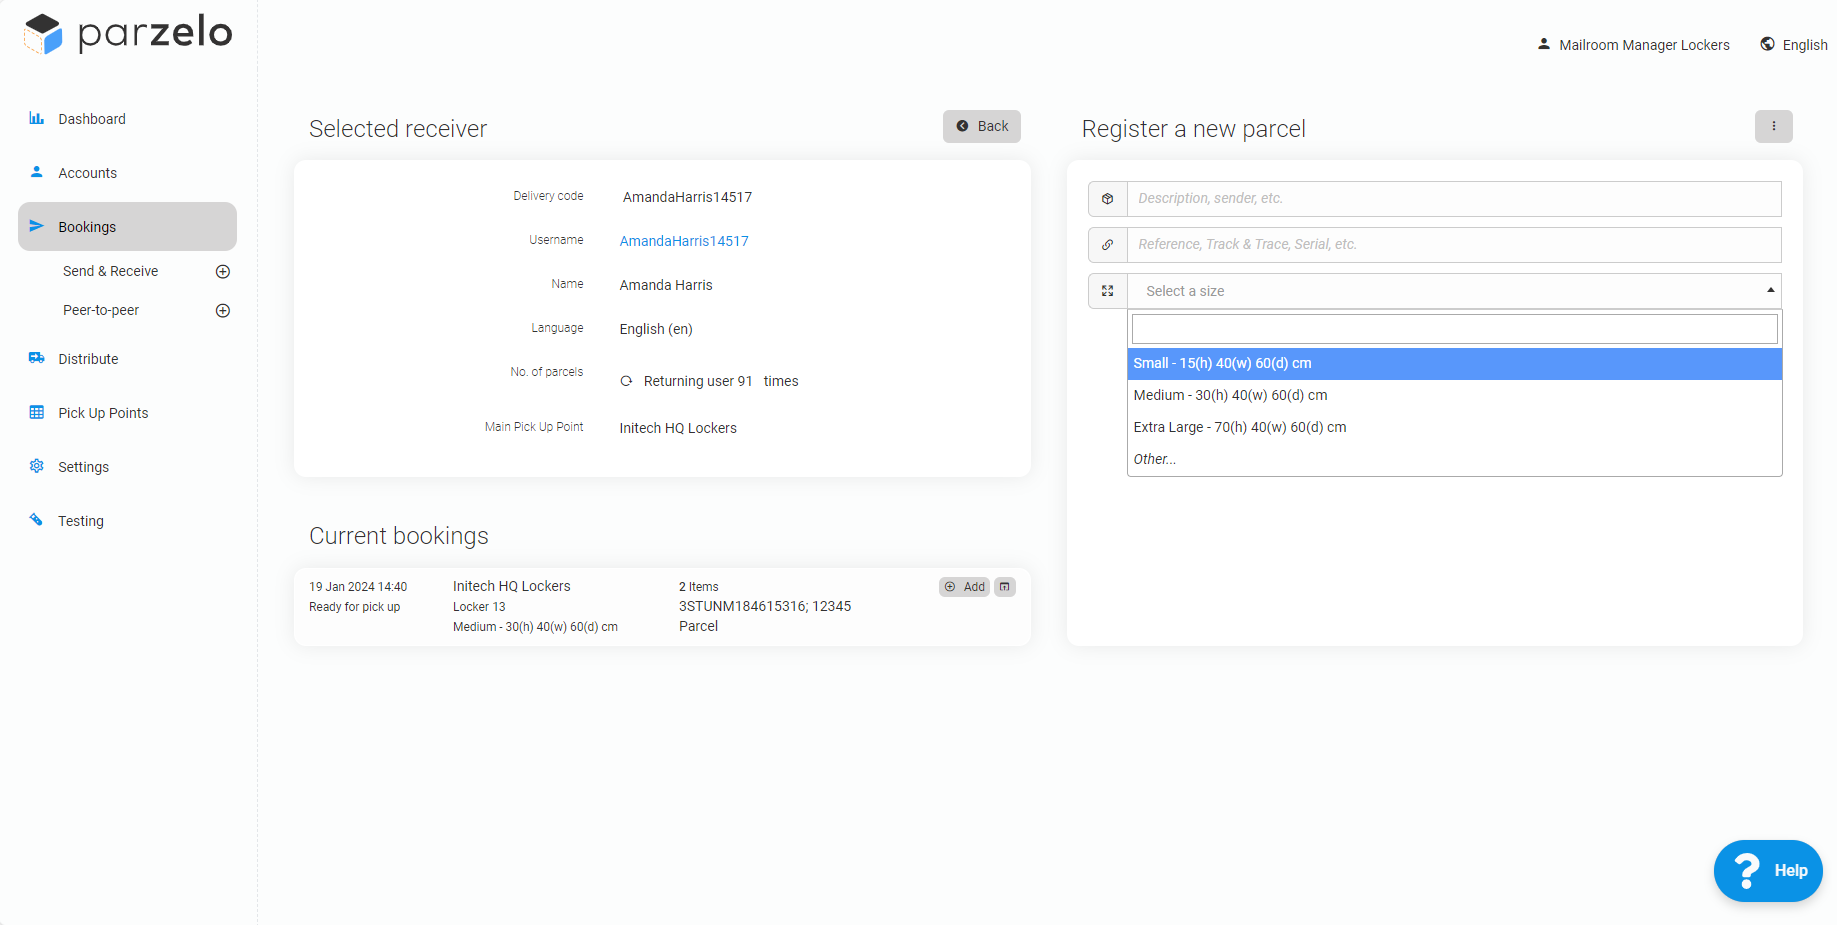Choose the Other... size option

click(1454, 459)
